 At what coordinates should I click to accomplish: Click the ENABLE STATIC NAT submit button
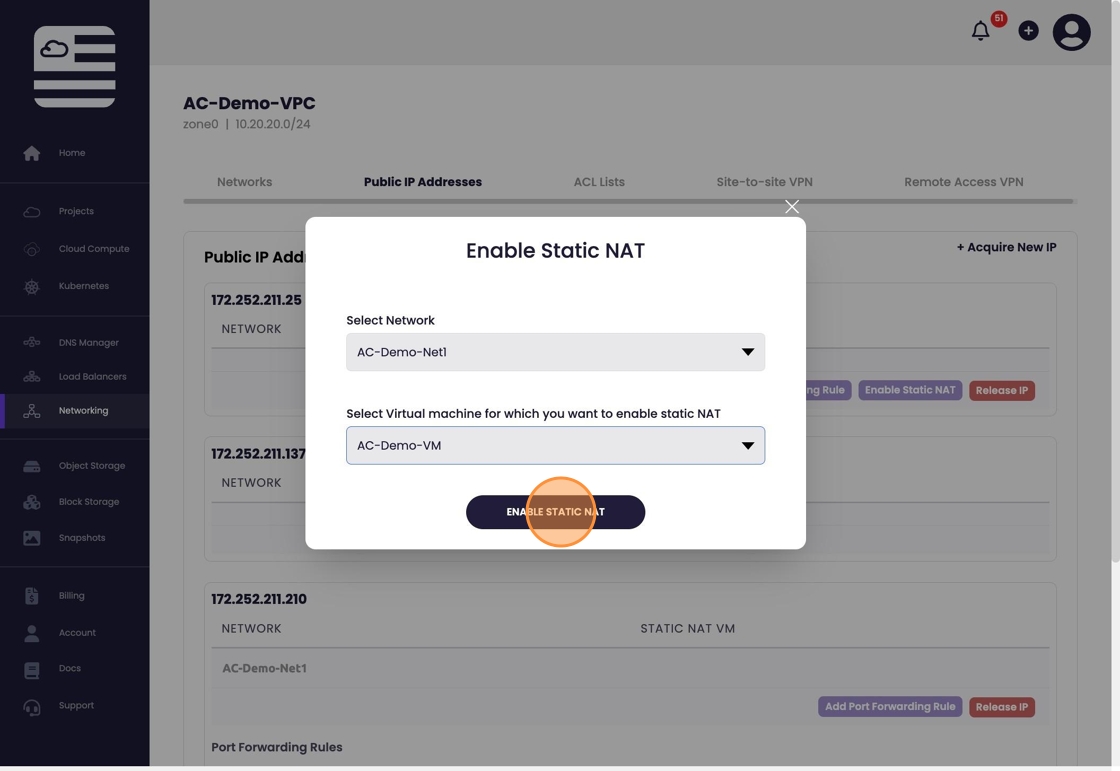coord(555,512)
